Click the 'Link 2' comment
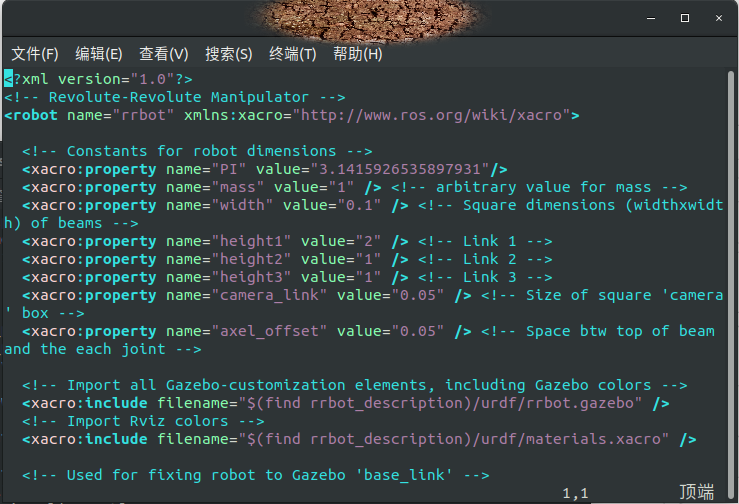Image resolution: width=739 pixels, height=504 pixels. point(485,259)
